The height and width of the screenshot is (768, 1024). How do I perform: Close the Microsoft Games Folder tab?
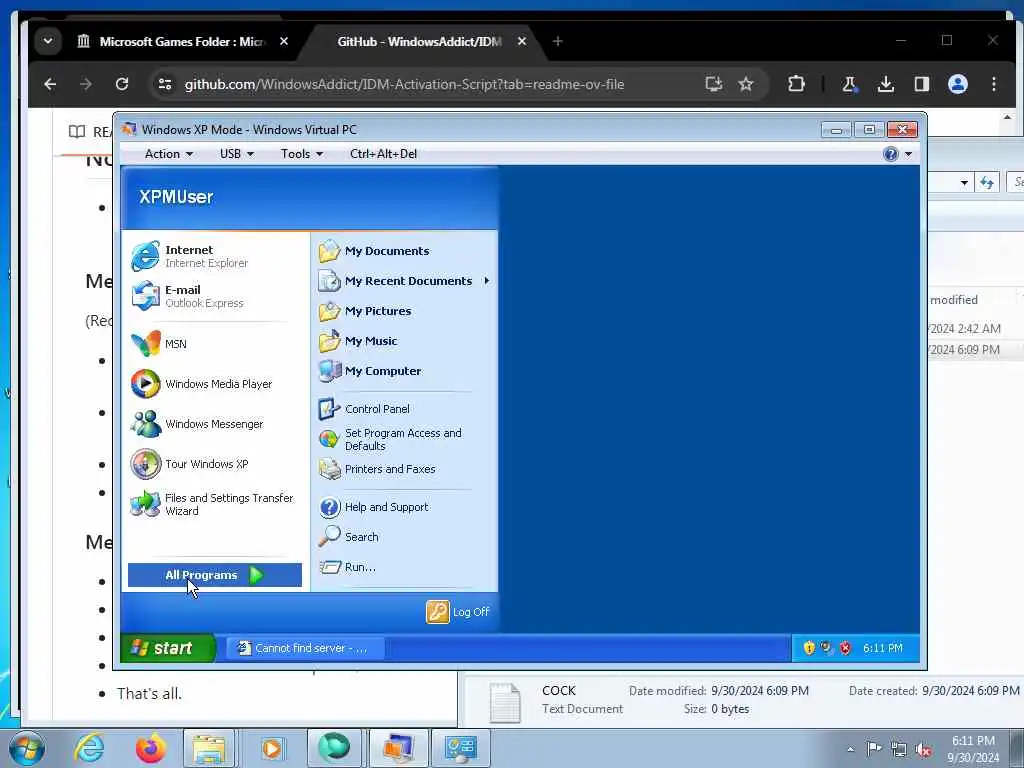pyautogui.click(x=284, y=41)
